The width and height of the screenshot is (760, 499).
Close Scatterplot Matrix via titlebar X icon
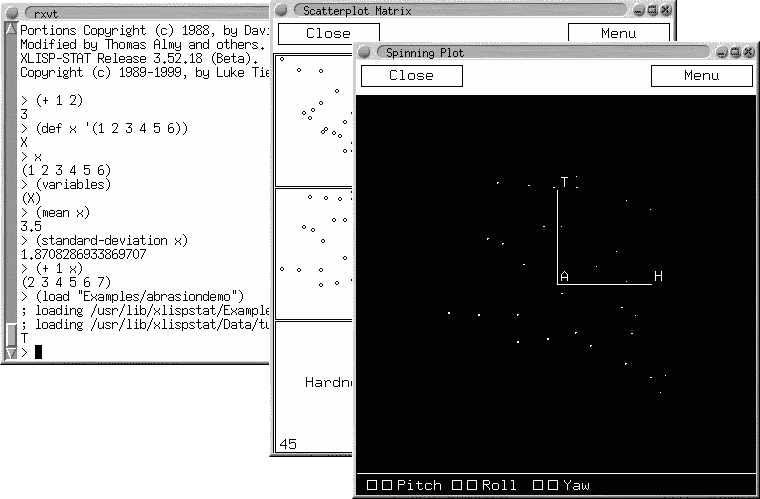tap(666, 10)
